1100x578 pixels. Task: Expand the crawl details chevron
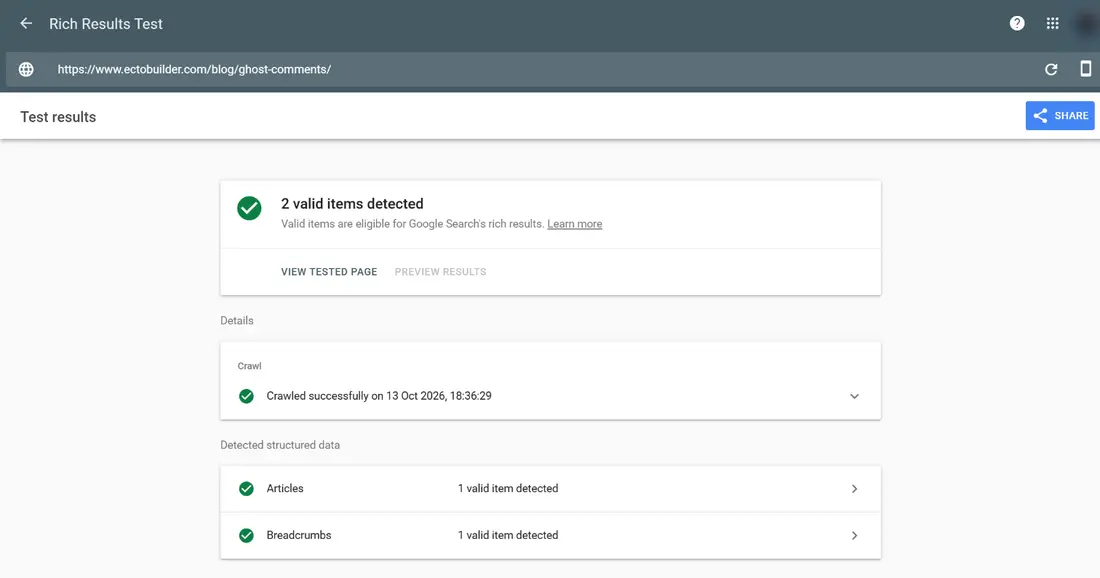pos(854,396)
